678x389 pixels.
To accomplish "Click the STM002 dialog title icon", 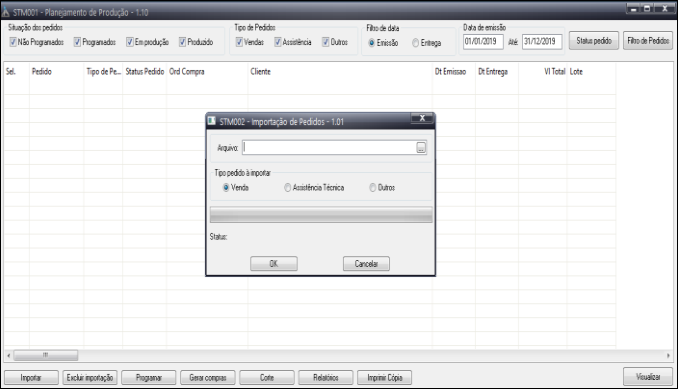I will tap(211, 121).
